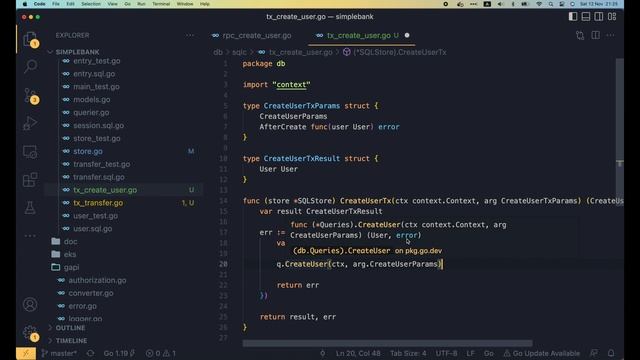The image size is (640, 360).
Task: Open errors and warnings indicator
Action: click(x=161, y=353)
